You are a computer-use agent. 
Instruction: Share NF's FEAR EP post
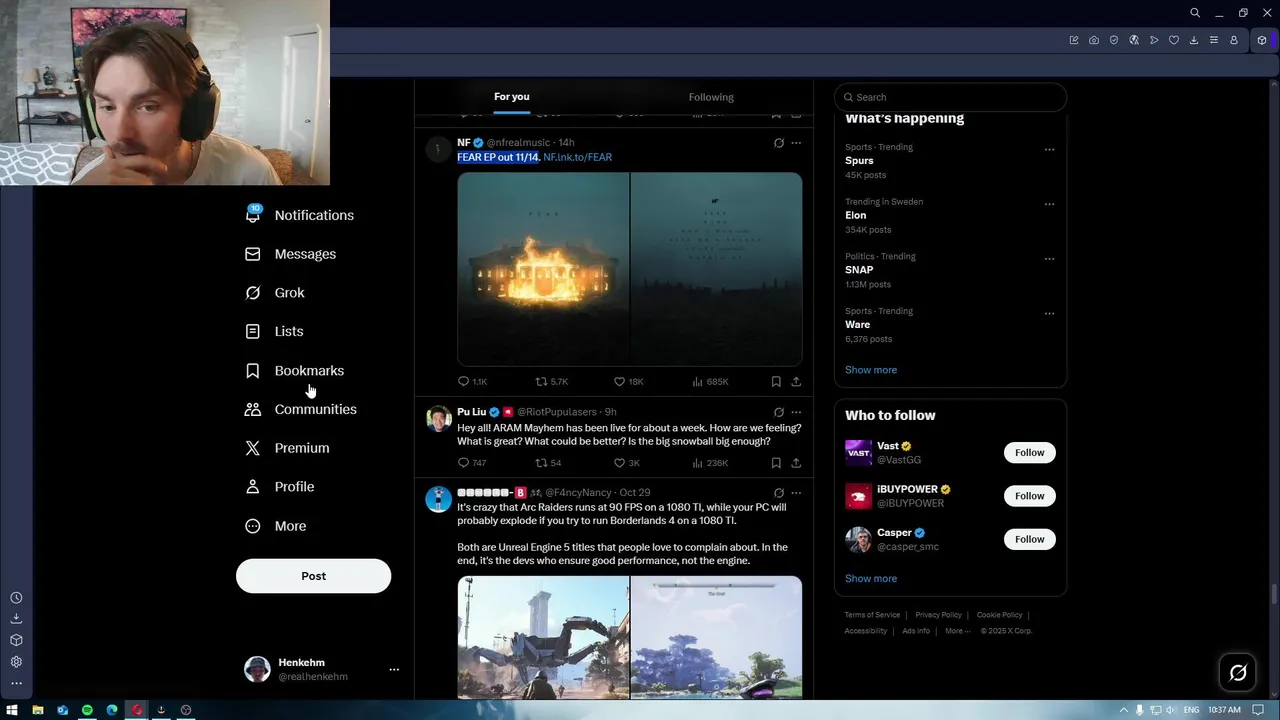[x=796, y=382]
